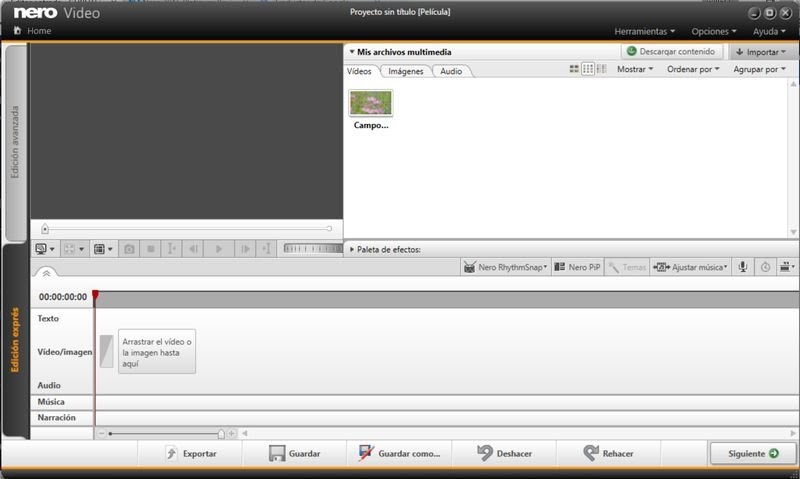Click the play button
The width and height of the screenshot is (800, 479).
click(219, 249)
